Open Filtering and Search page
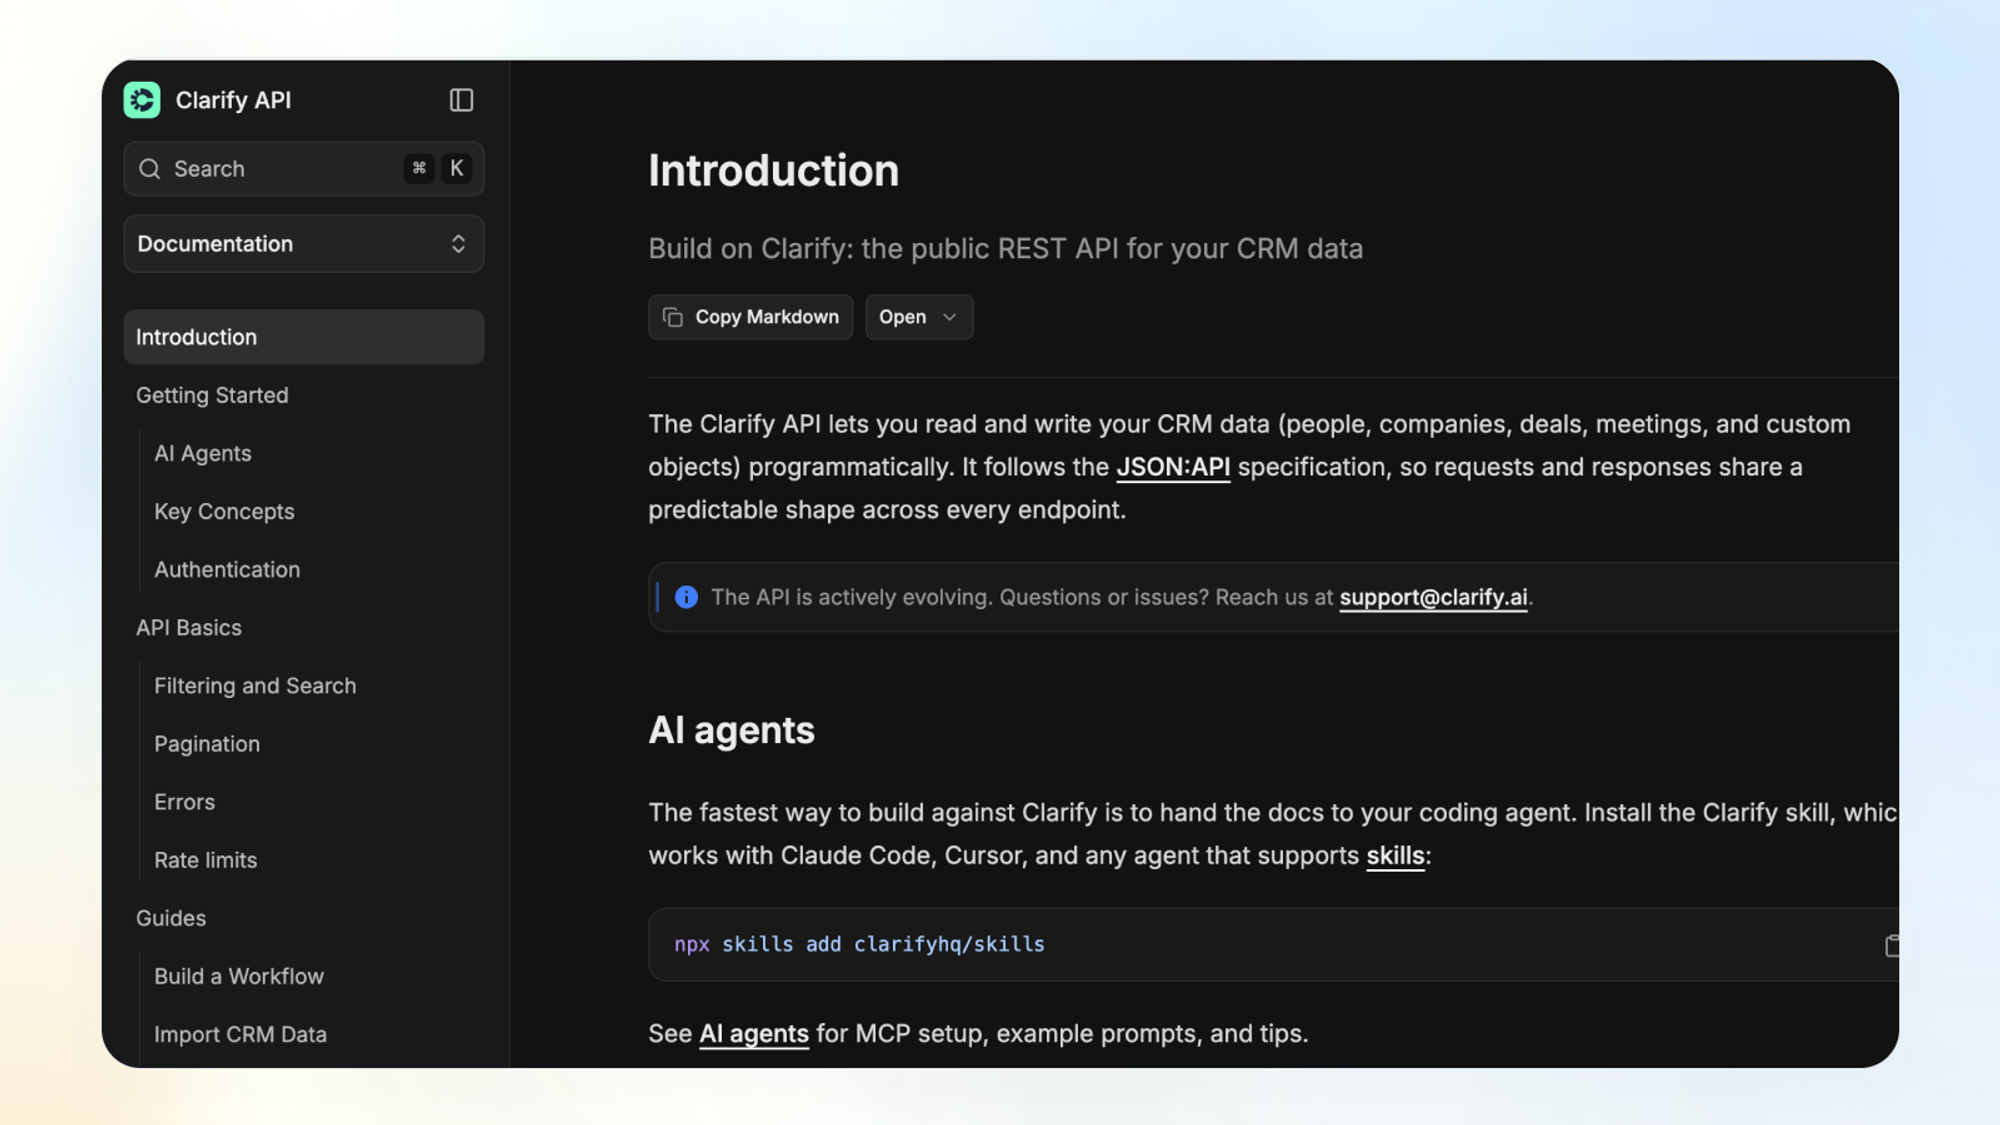 click(x=255, y=685)
